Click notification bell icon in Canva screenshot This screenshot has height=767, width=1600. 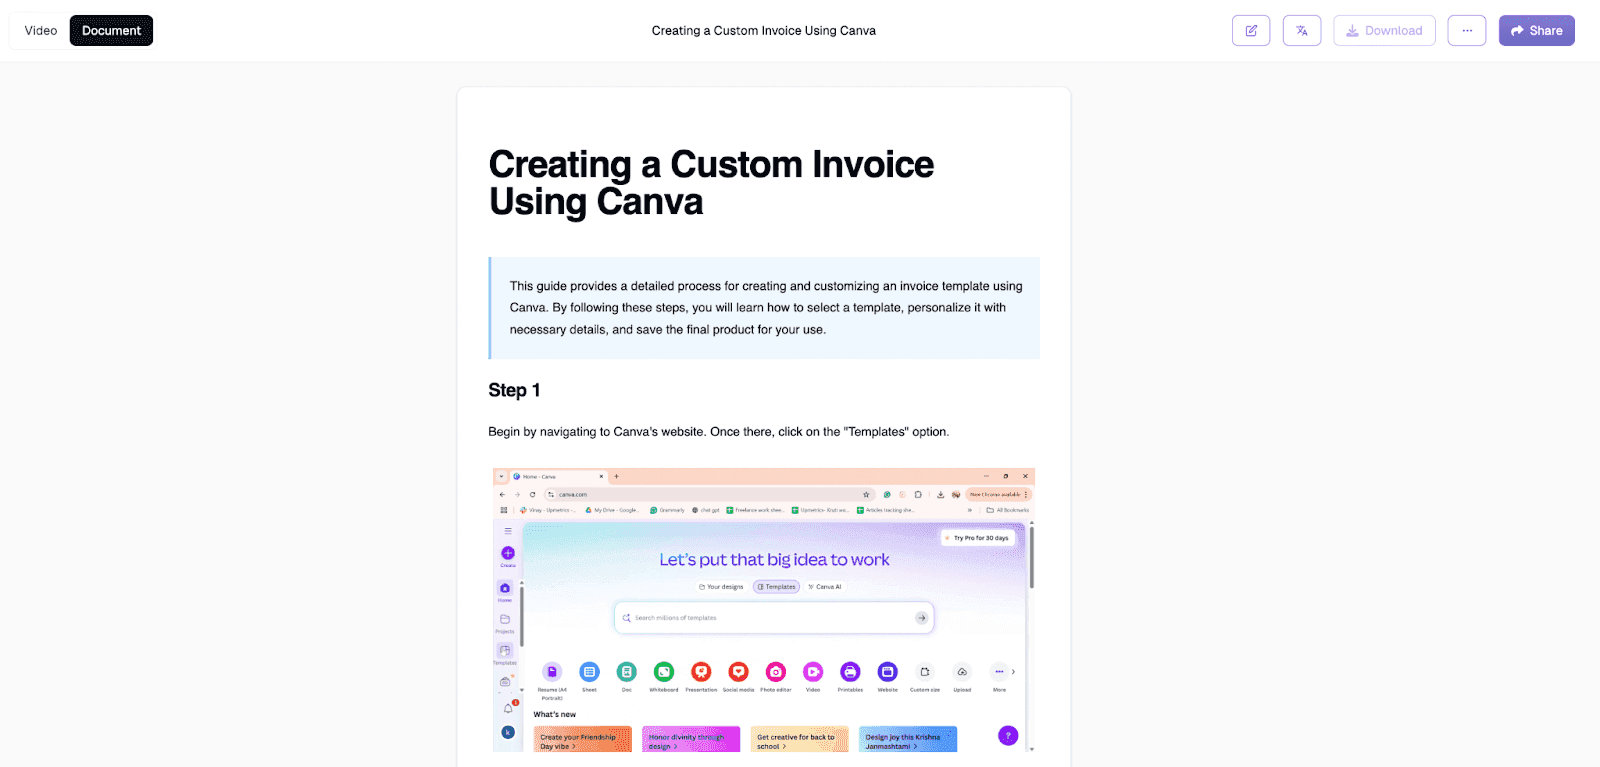(508, 708)
